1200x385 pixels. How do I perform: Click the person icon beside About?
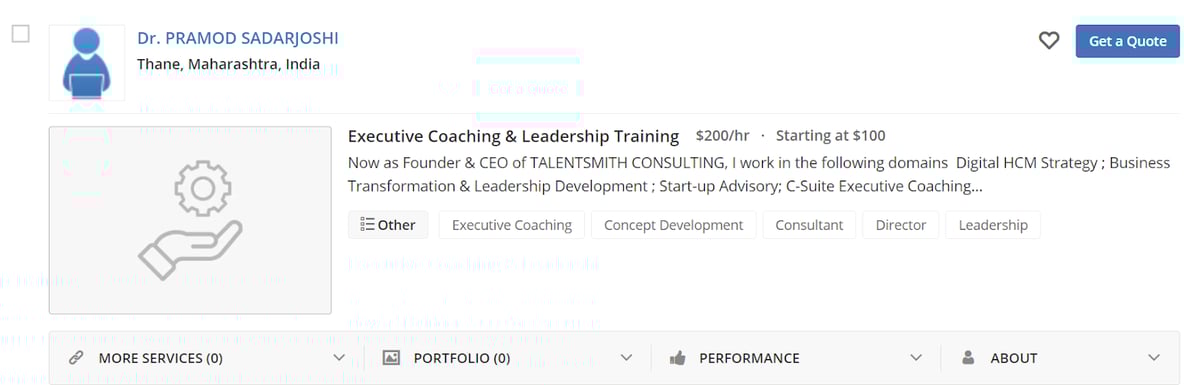(967, 357)
